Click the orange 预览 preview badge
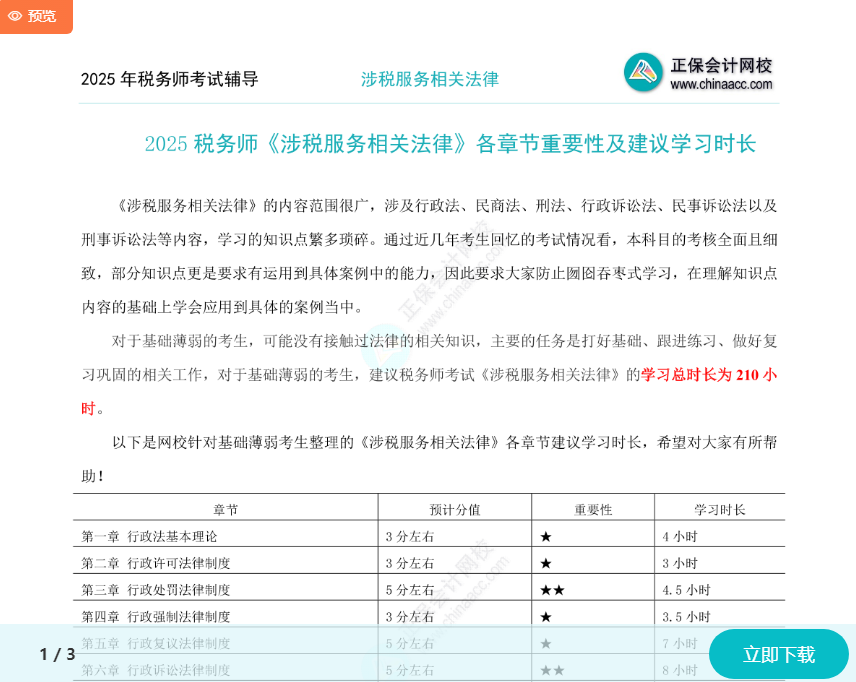The height and width of the screenshot is (682, 856). coord(36,16)
